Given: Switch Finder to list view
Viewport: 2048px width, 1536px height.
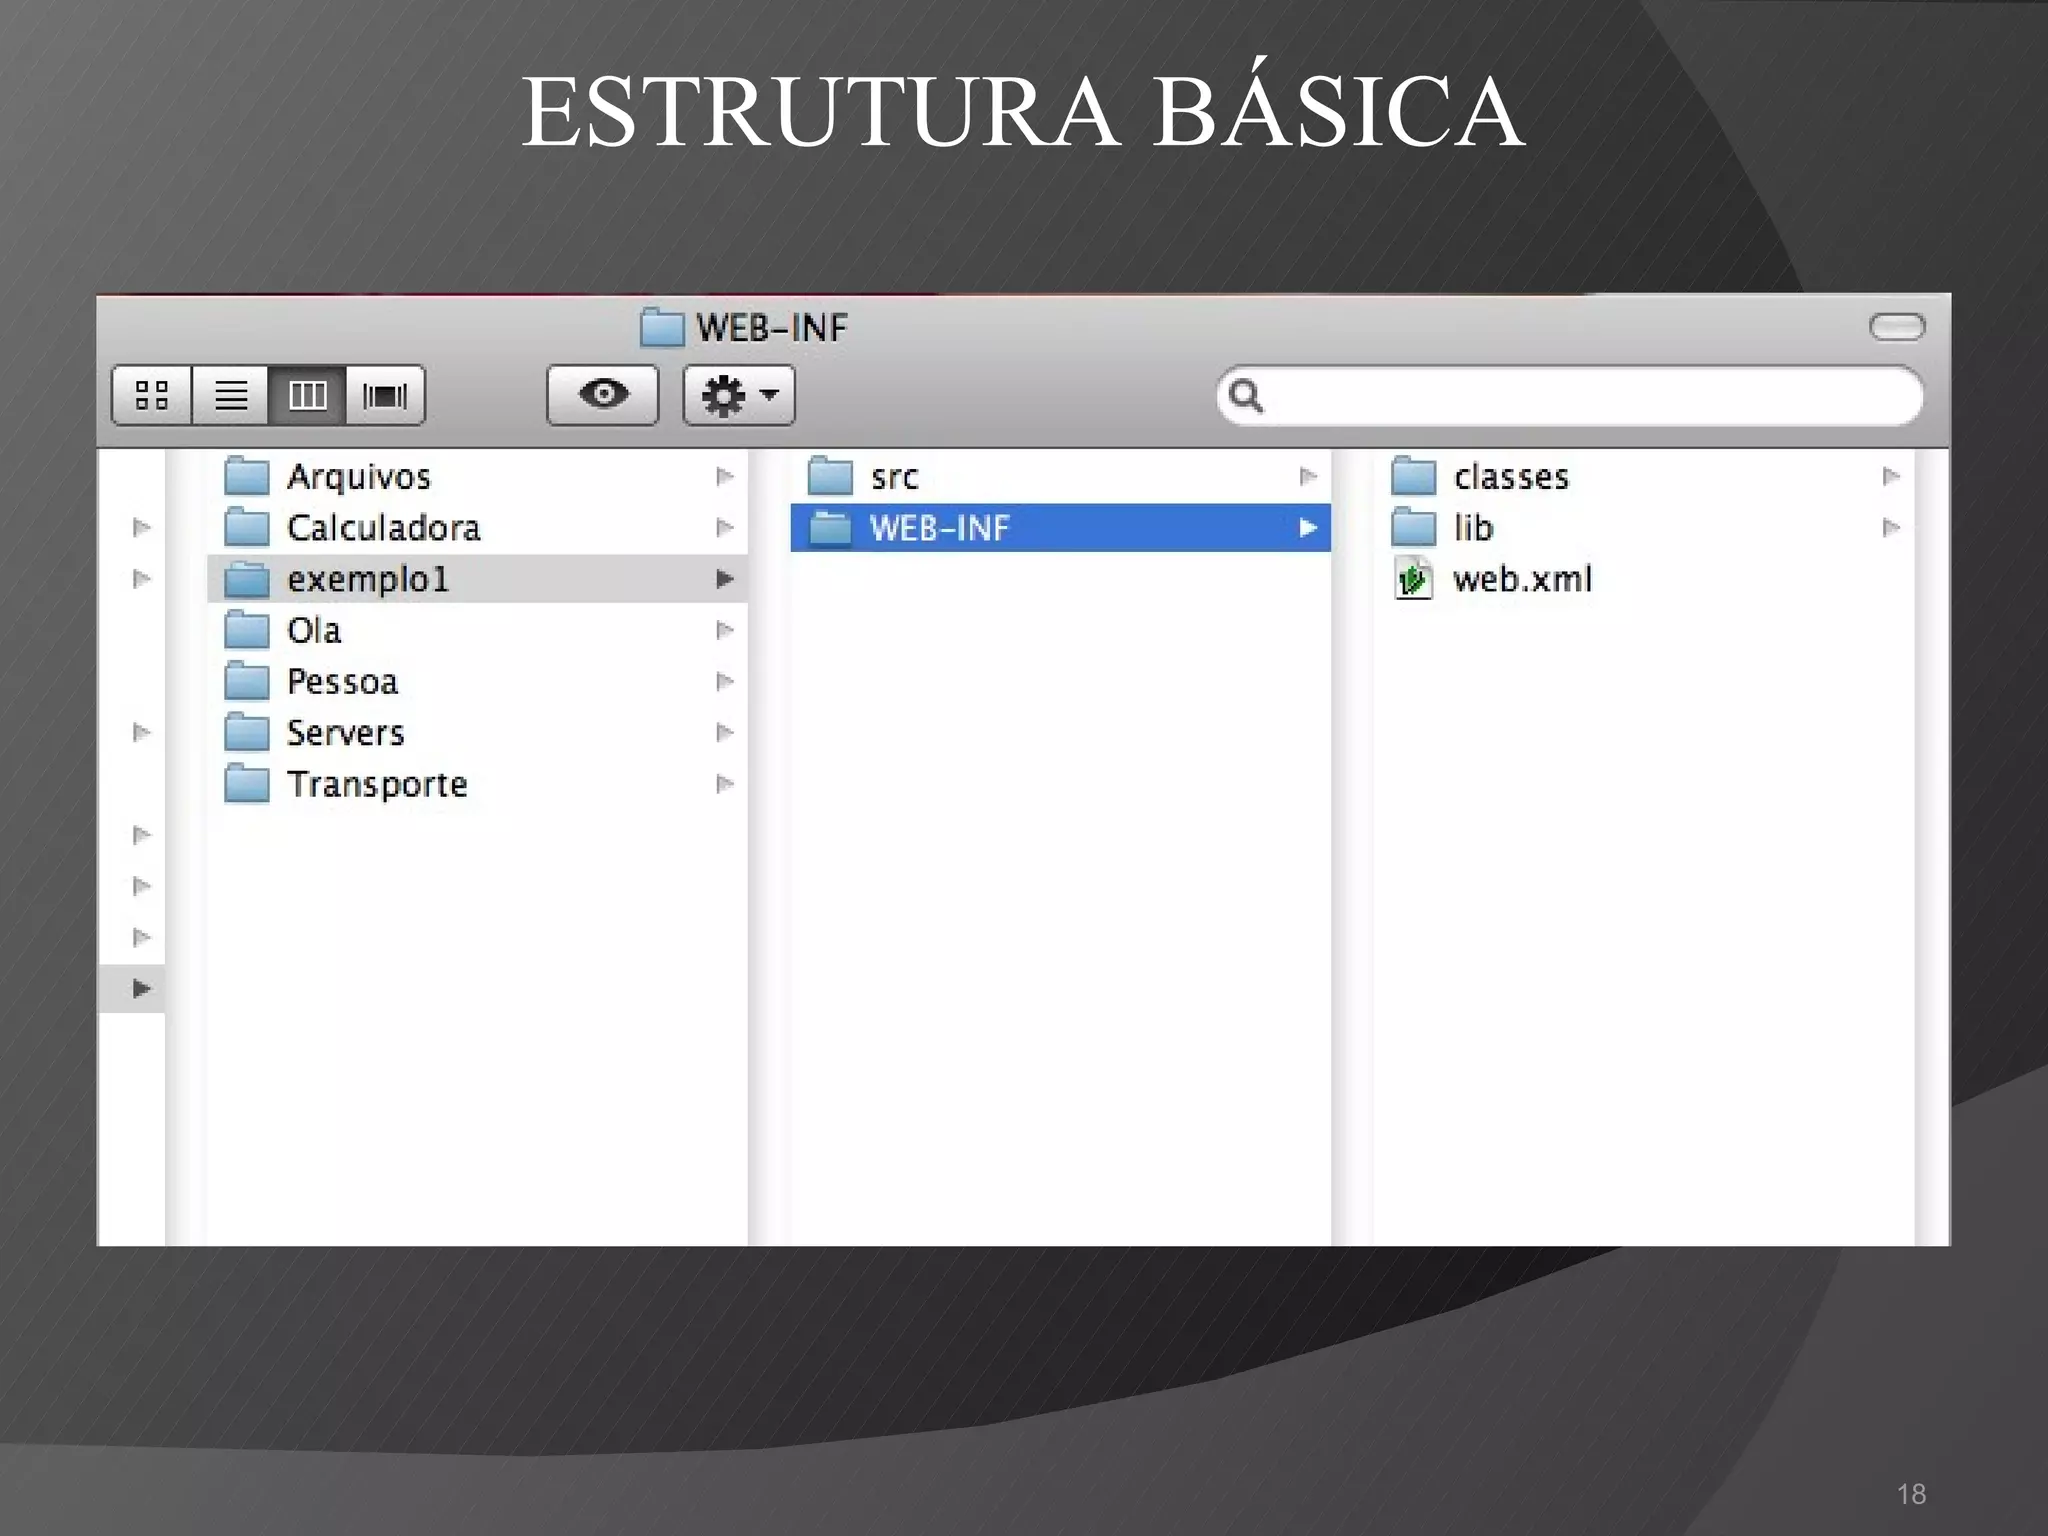Looking at the screenshot, I should 230,395.
